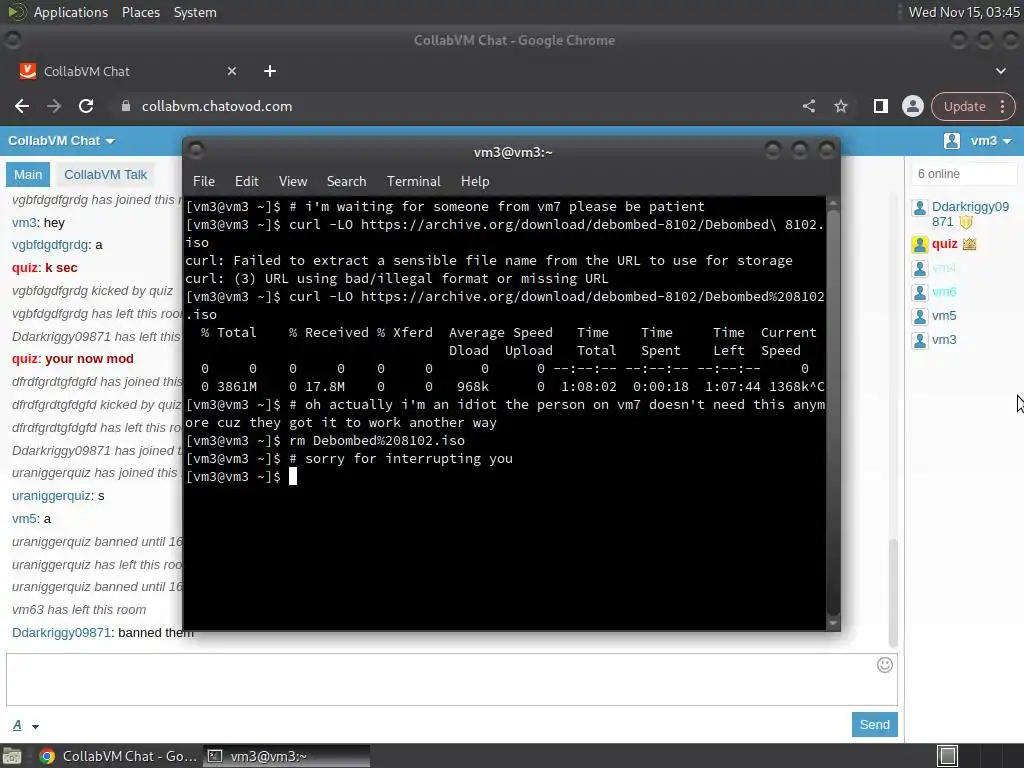Reload the CollabVM Chat page
1024x768 pixels.
pyautogui.click(x=86, y=106)
